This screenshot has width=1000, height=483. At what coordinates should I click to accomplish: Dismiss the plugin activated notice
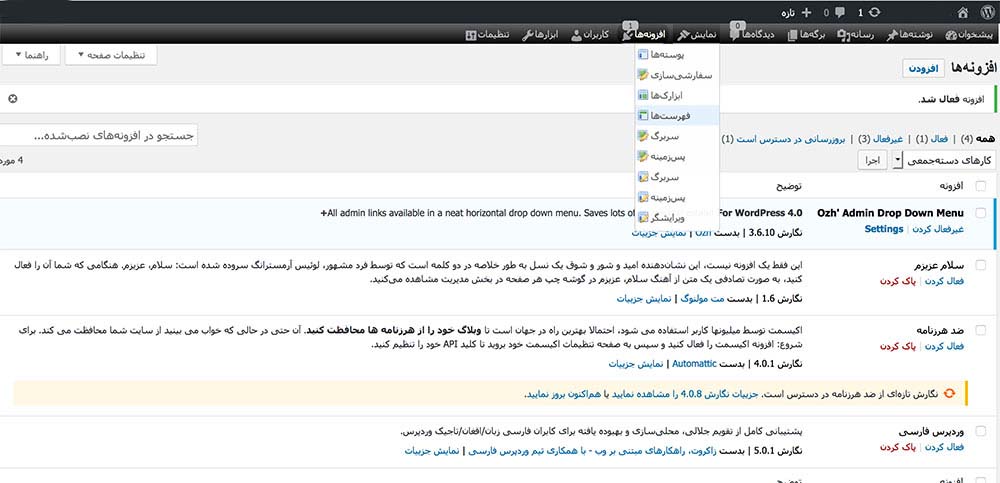12,99
